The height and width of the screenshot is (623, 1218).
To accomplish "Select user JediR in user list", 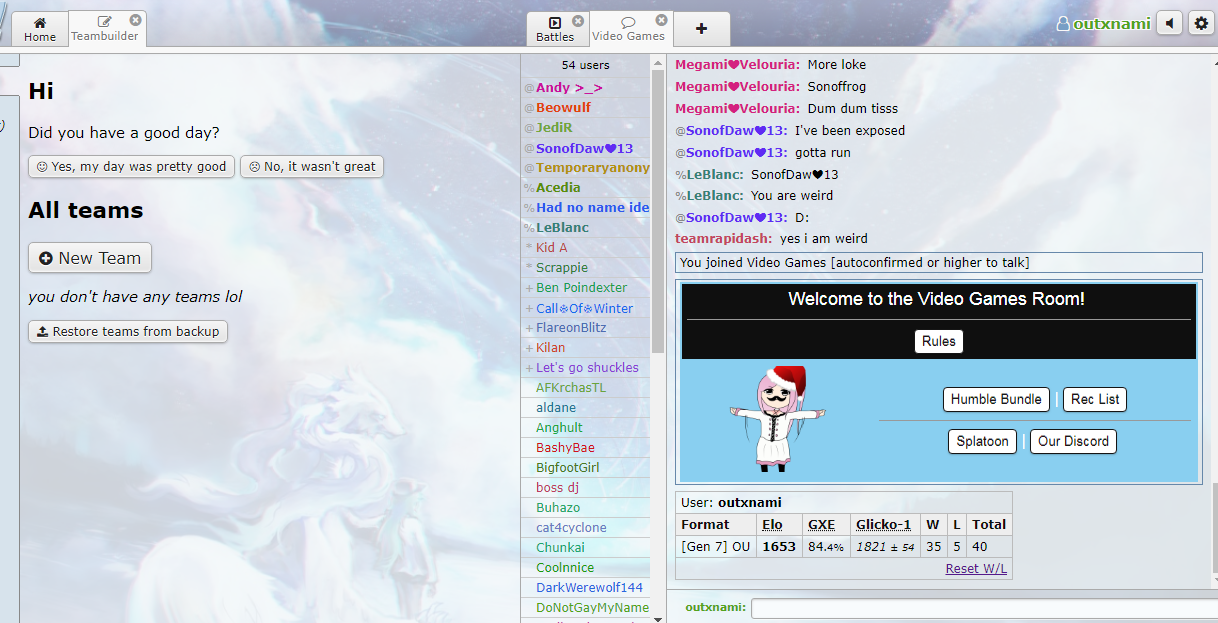I will [586, 128].
